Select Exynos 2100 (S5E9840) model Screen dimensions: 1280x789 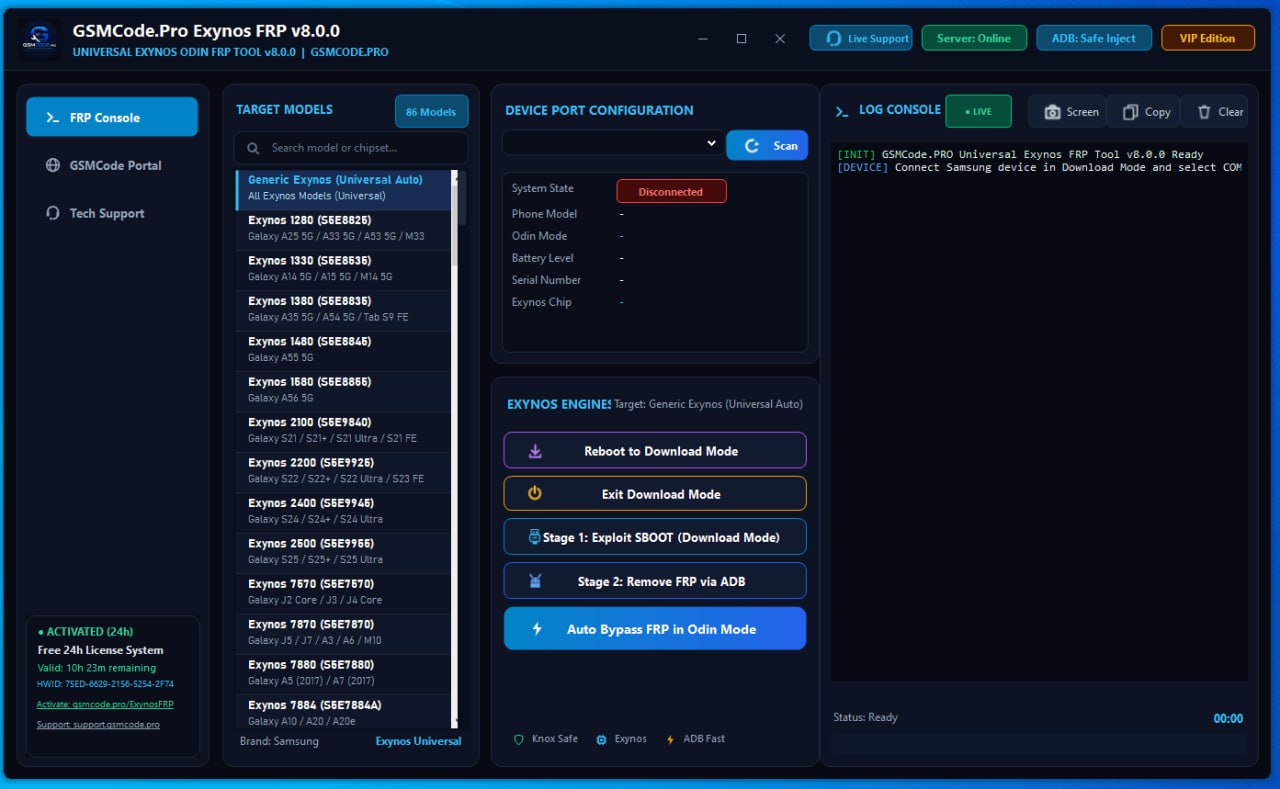(x=343, y=430)
